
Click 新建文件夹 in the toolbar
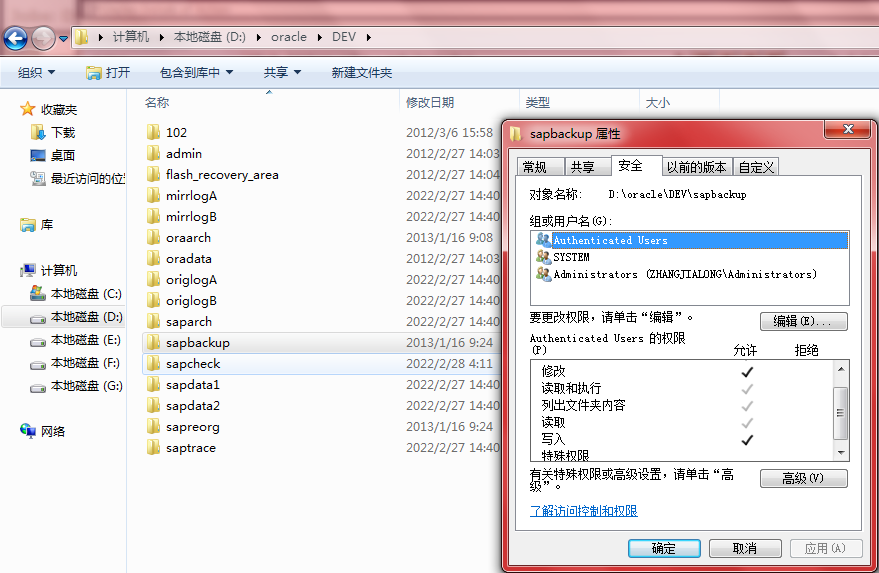pyautogui.click(x=362, y=72)
